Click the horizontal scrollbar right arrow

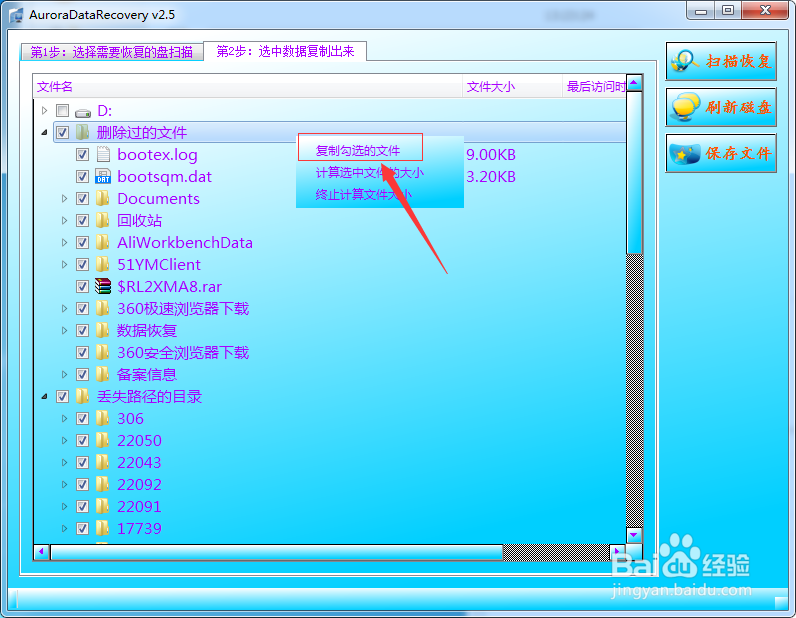[617, 551]
